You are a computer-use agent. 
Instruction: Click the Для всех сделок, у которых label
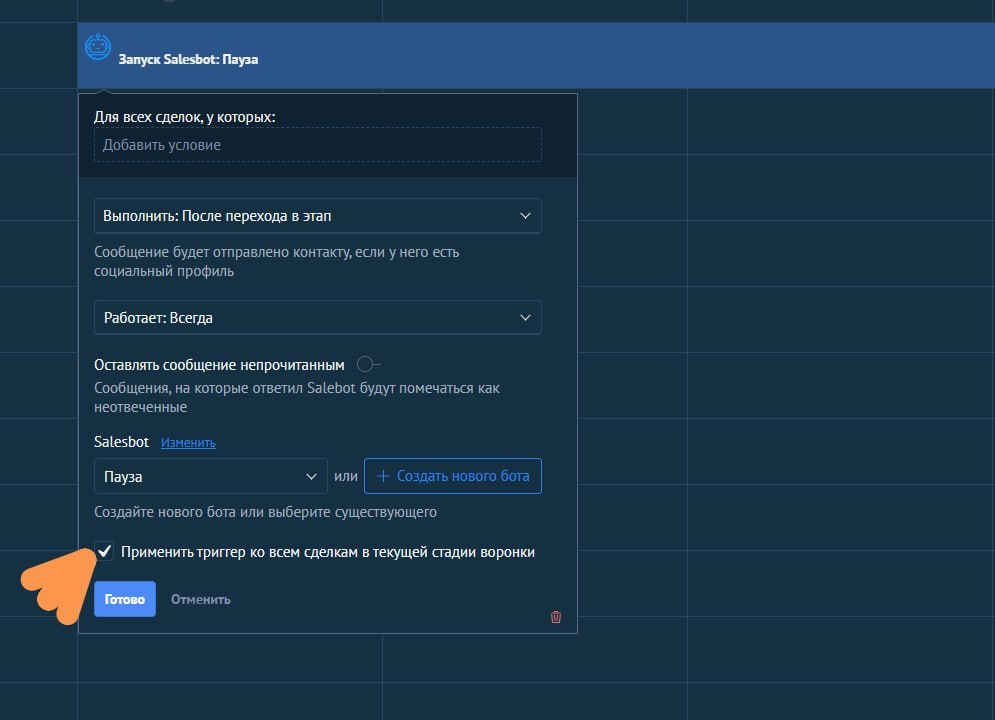tap(185, 117)
